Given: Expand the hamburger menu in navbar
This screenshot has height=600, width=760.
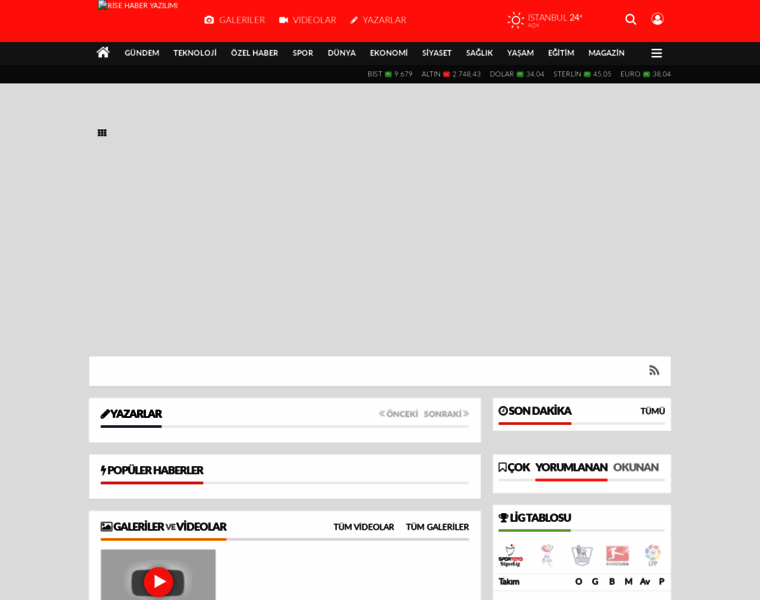Looking at the screenshot, I should tap(656, 53).
